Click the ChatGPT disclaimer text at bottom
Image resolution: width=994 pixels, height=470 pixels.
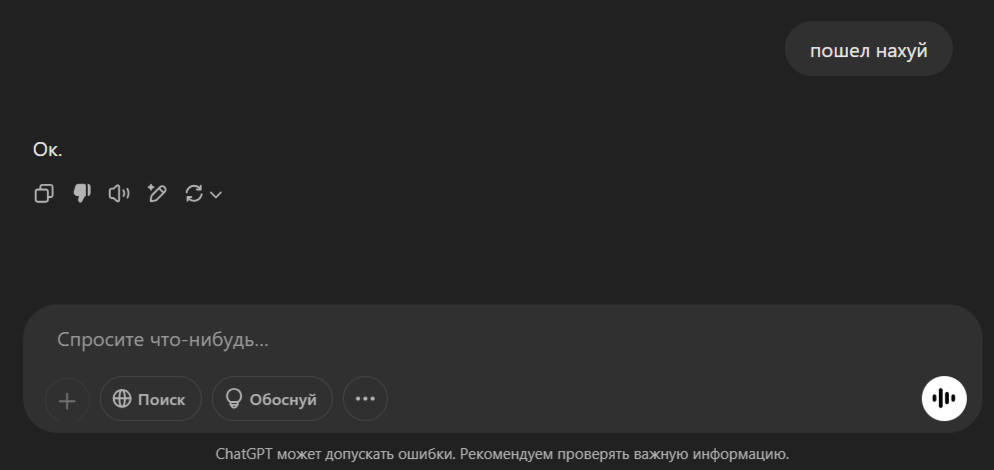pos(502,454)
